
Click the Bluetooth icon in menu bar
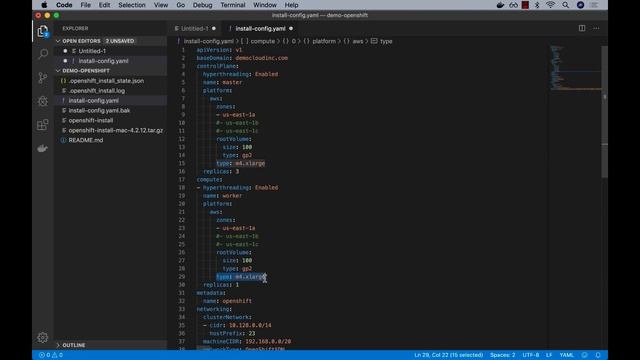(x=537, y=5)
